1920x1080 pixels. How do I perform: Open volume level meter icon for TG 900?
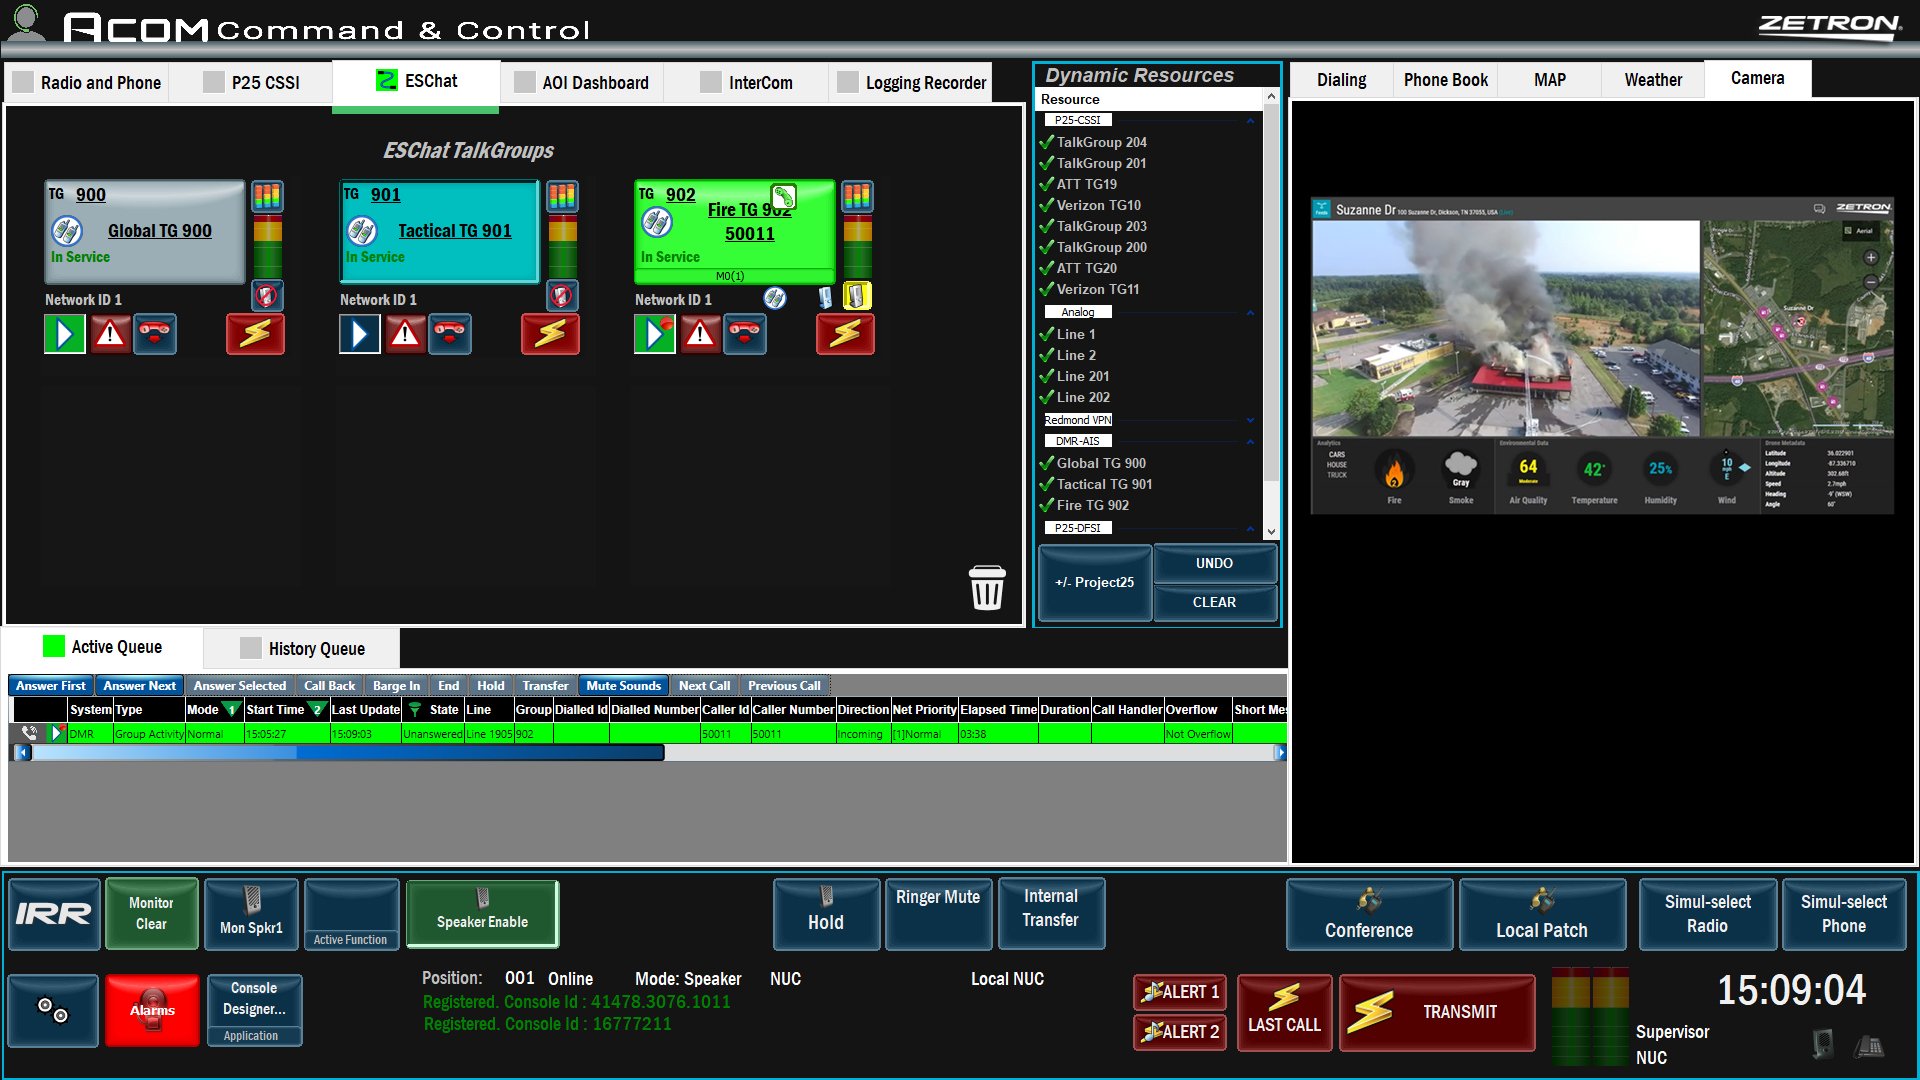[x=267, y=195]
